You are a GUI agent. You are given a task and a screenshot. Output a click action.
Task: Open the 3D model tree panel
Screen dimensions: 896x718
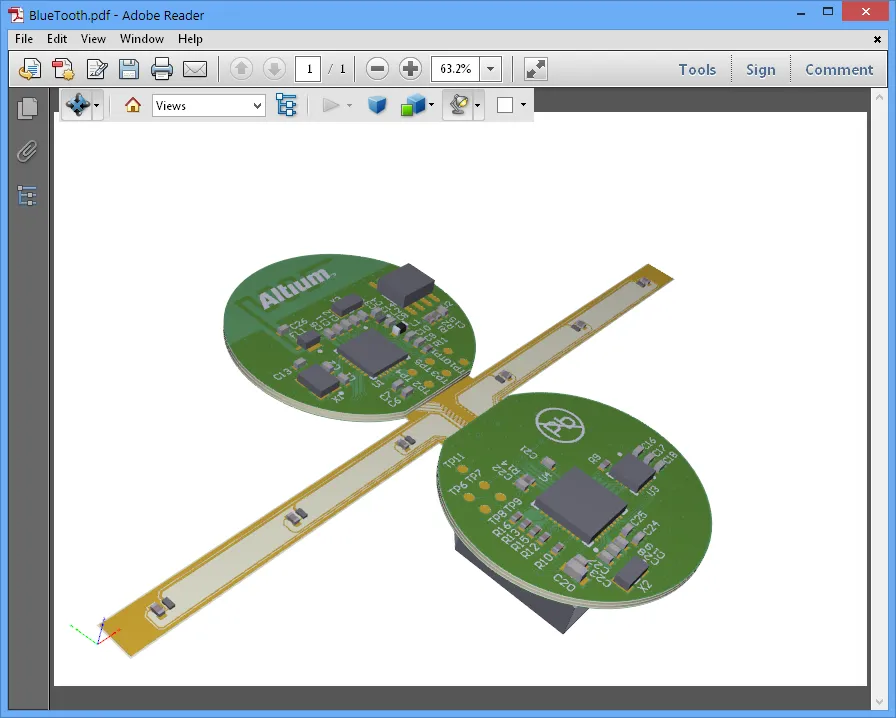tap(287, 105)
